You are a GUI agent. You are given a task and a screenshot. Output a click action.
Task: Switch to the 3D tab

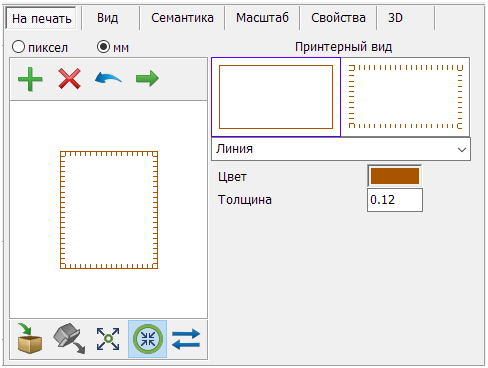coord(395,18)
